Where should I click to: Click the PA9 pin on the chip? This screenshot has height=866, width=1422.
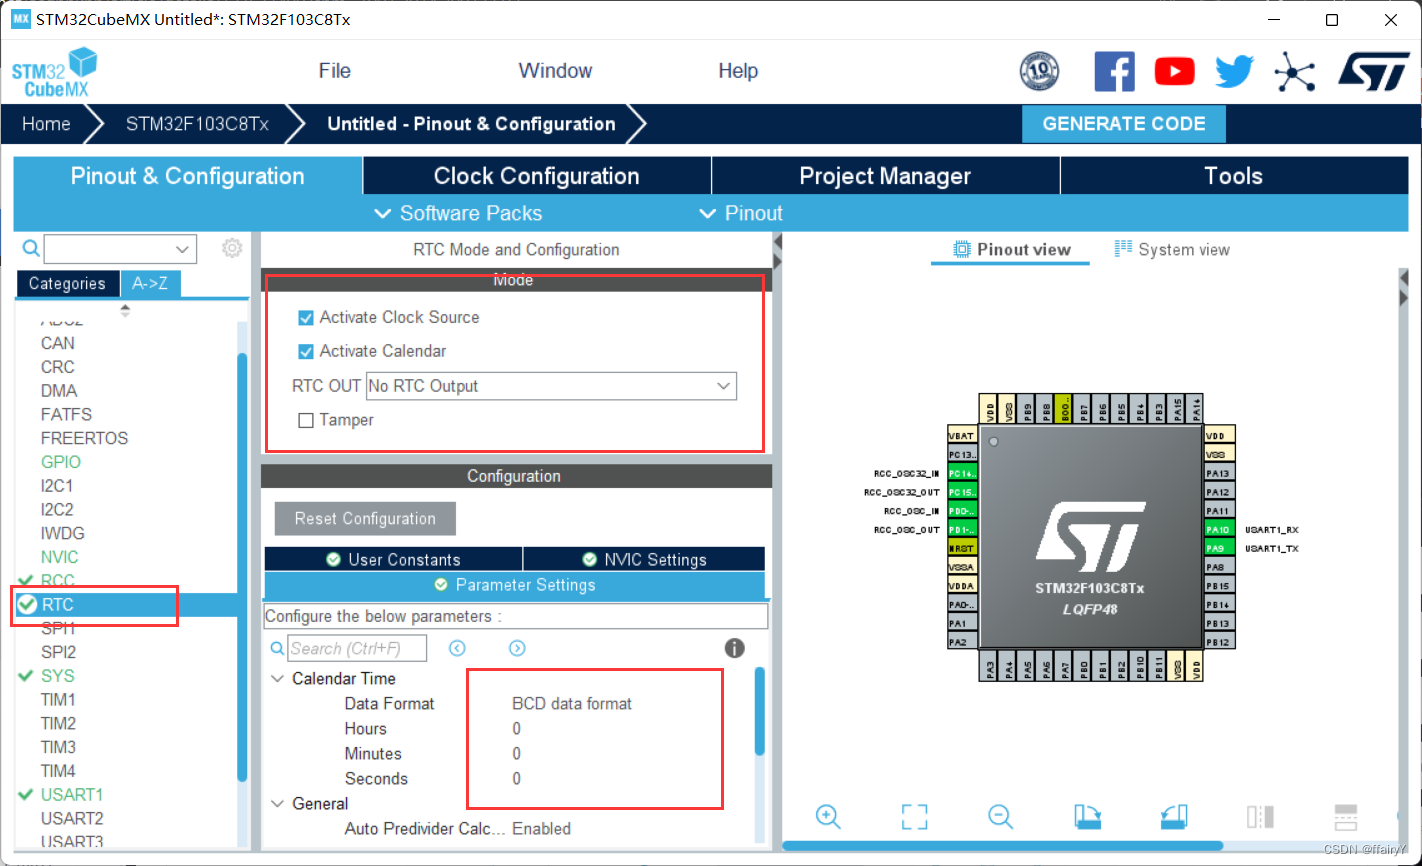(x=1219, y=549)
